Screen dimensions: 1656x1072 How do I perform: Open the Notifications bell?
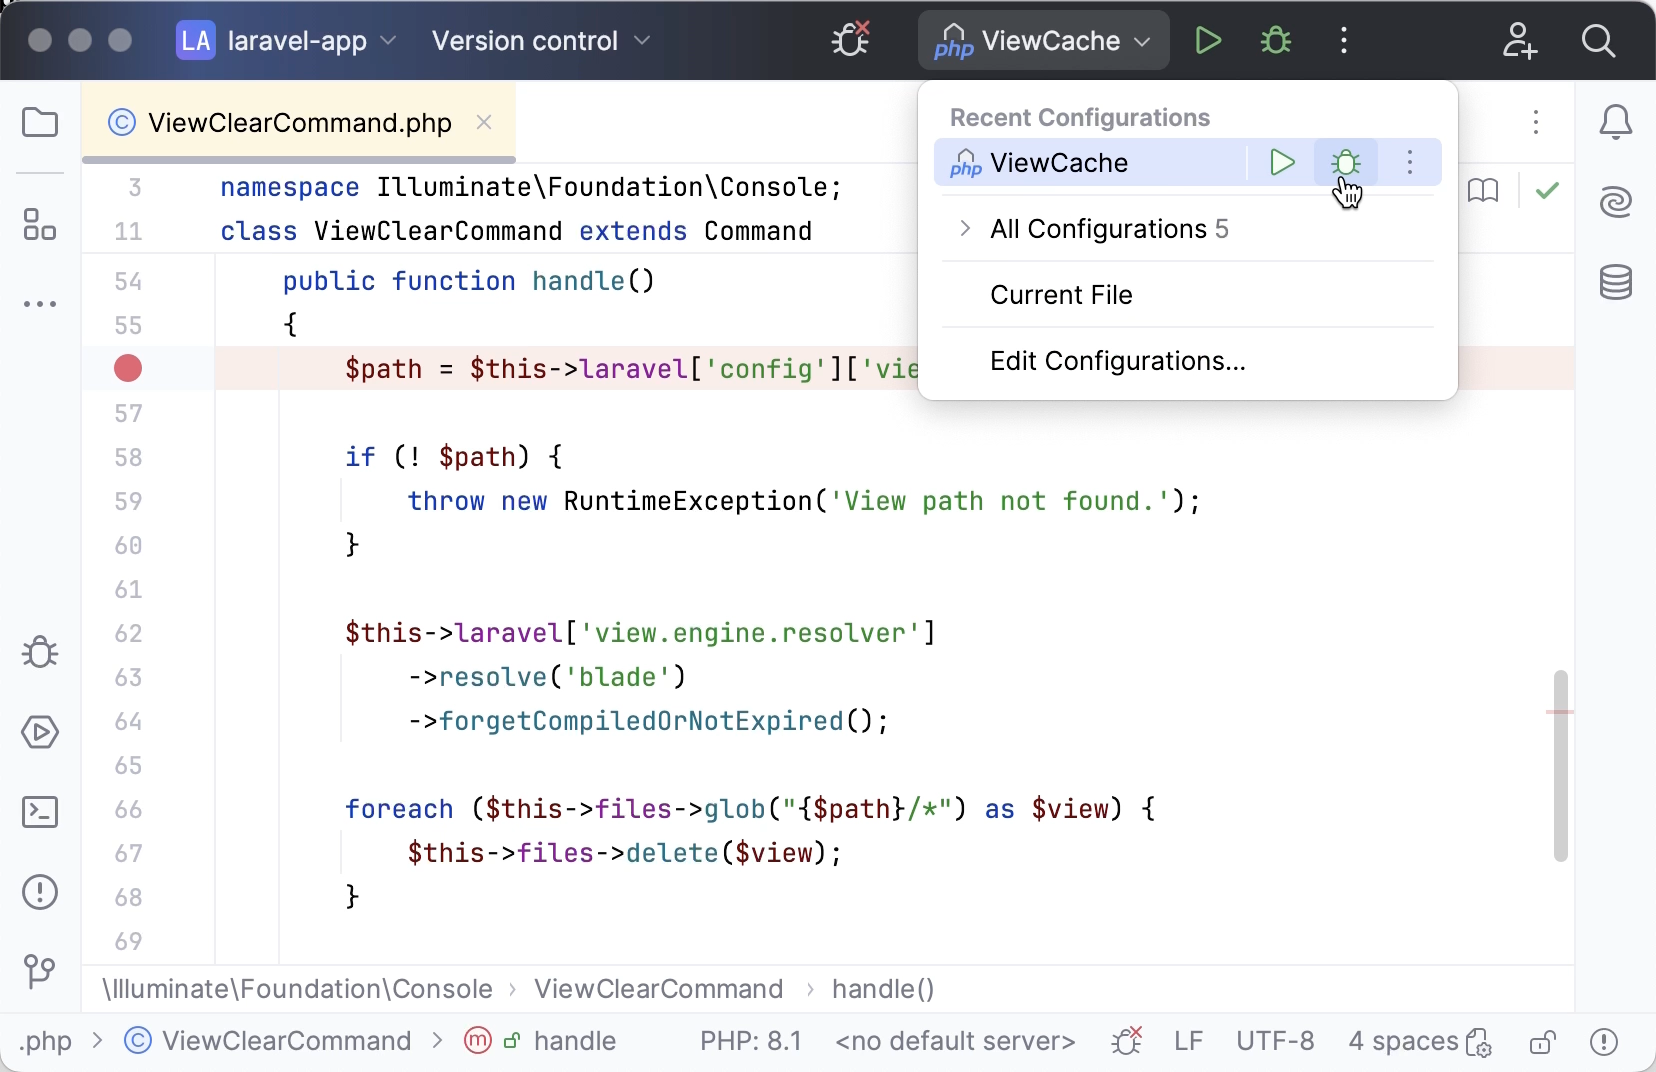pos(1617,122)
